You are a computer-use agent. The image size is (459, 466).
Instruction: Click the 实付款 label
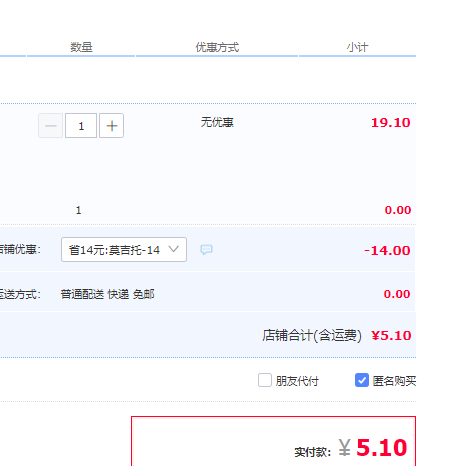point(312,452)
